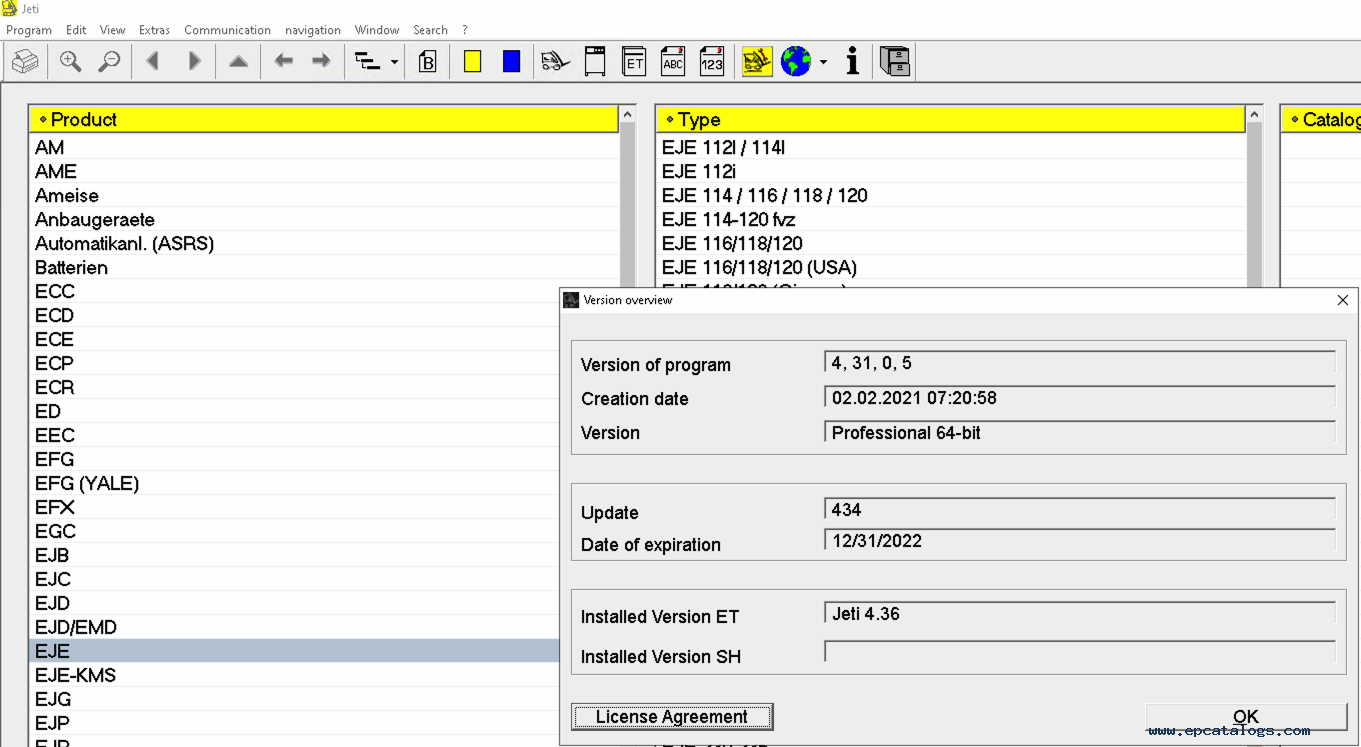
Task: Select type 'EJE 114-120 fvz'
Action: [x=950, y=219]
